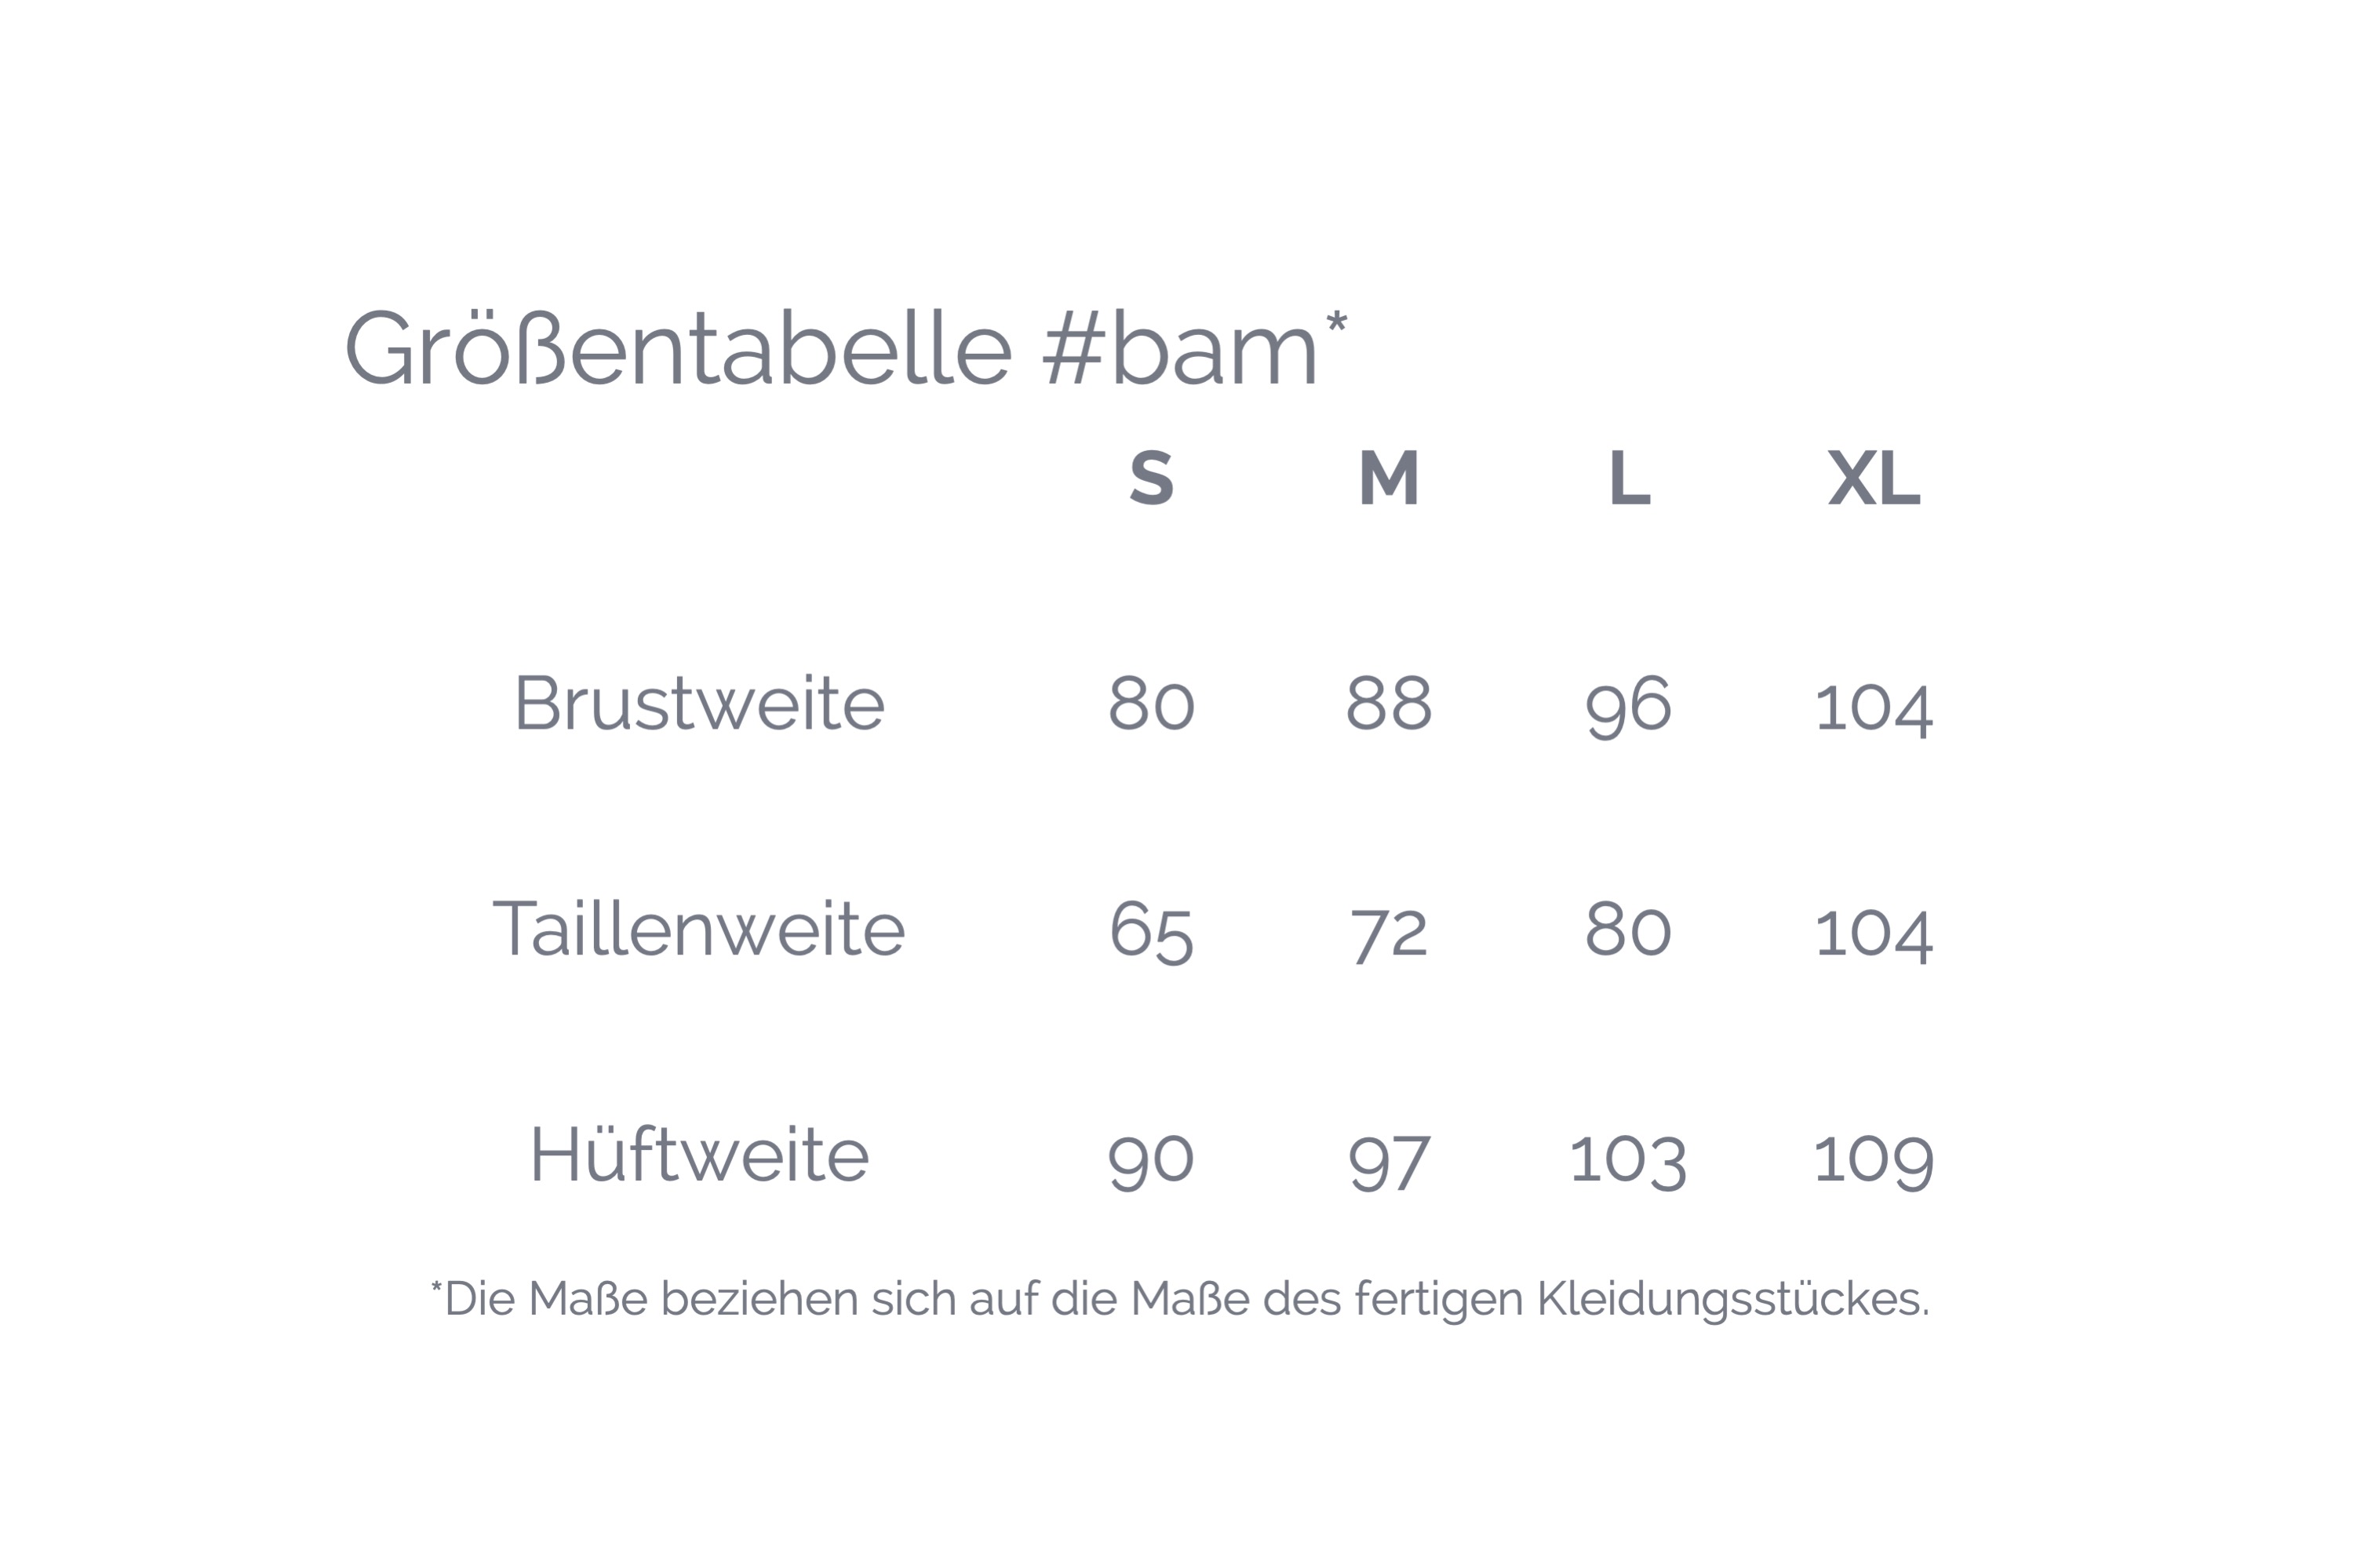Click Taillenweite value 65
The width and height of the screenshot is (2353, 1568).
point(1150,932)
